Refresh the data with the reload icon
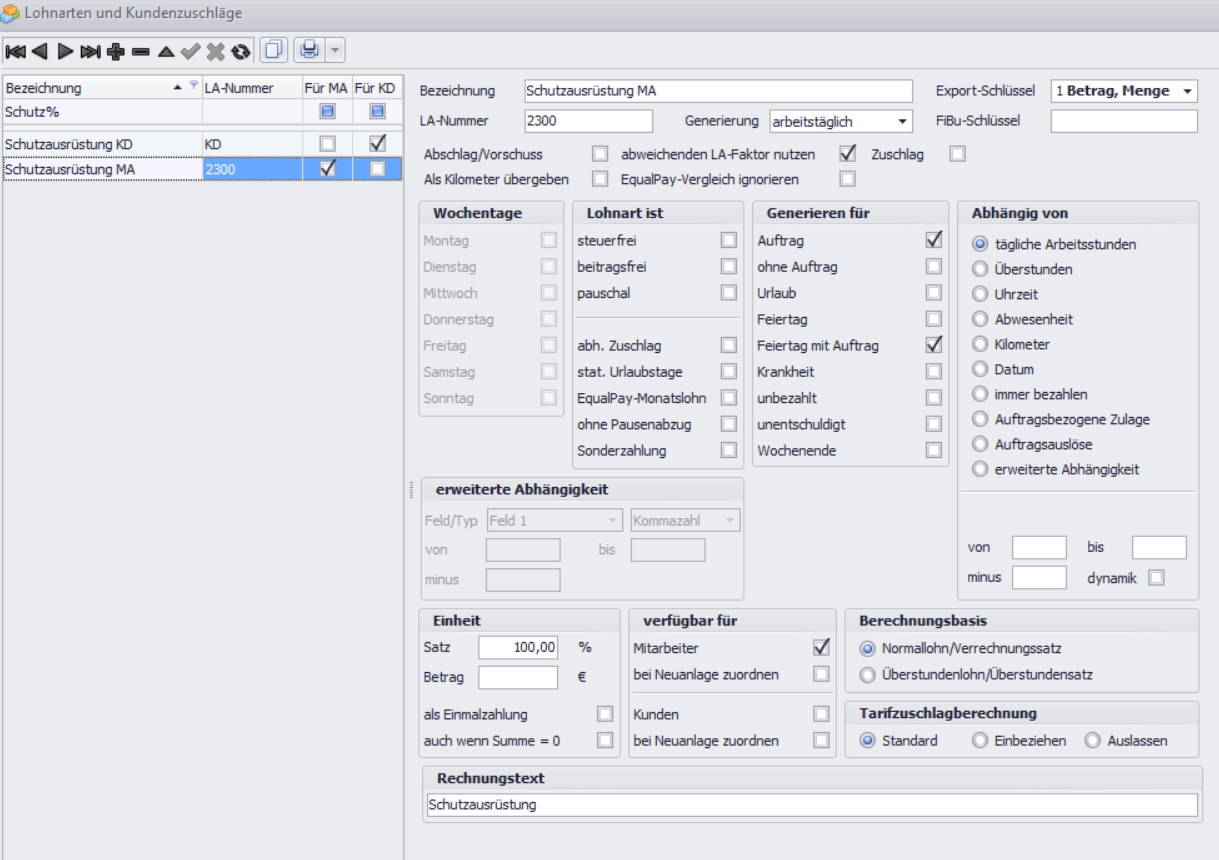Viewport: 1219px width, 860px height. (240, 50)
